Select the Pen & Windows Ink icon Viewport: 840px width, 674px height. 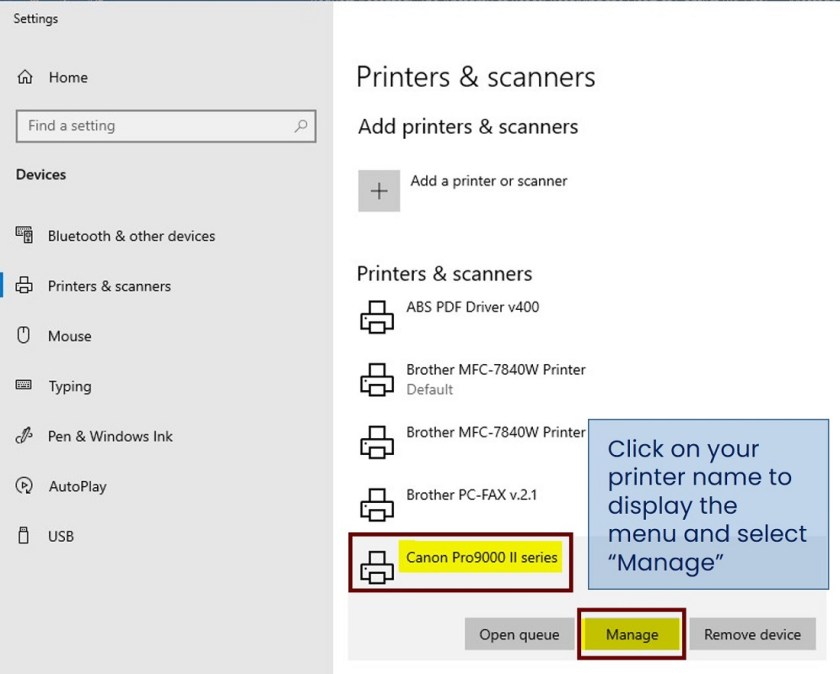[22, 436]
